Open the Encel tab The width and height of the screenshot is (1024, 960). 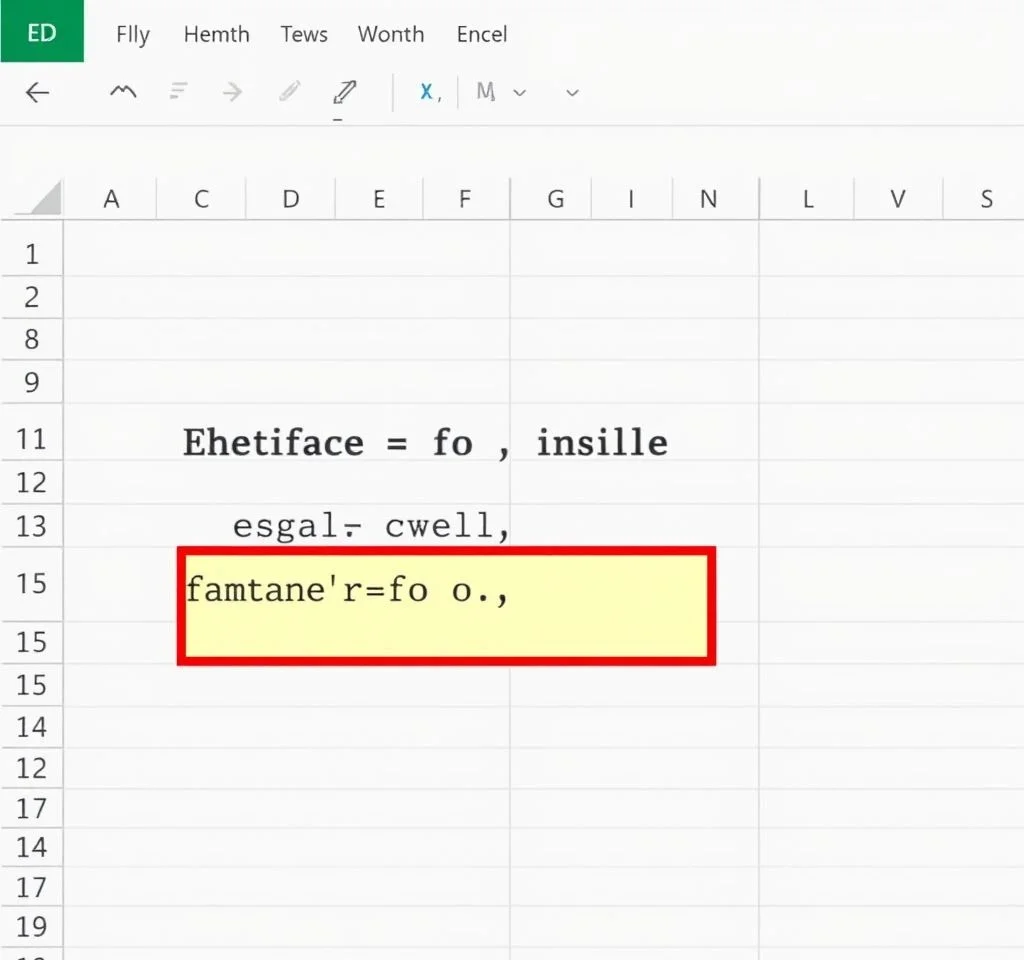[x=482, y=34]
